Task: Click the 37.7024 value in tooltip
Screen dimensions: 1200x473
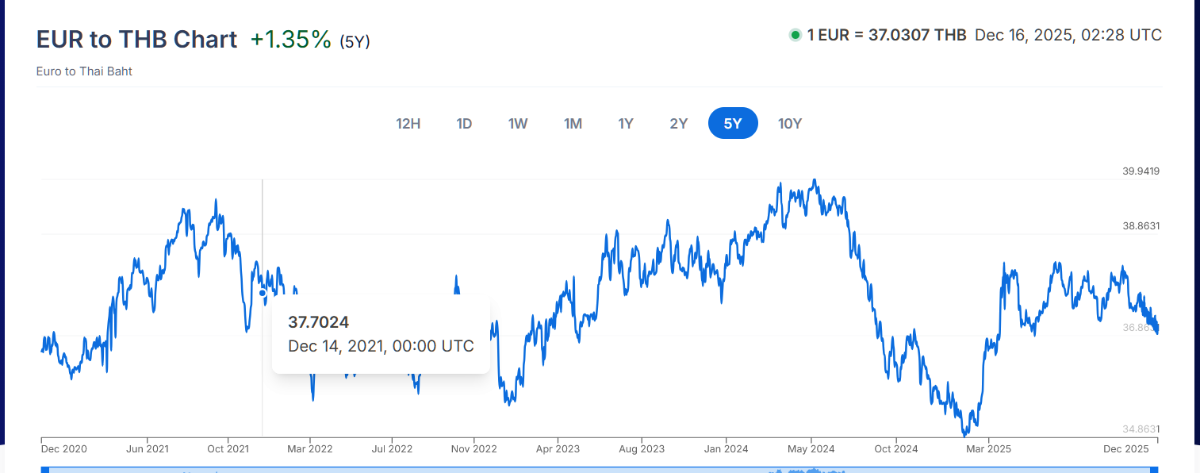Action: coord(318,322)
